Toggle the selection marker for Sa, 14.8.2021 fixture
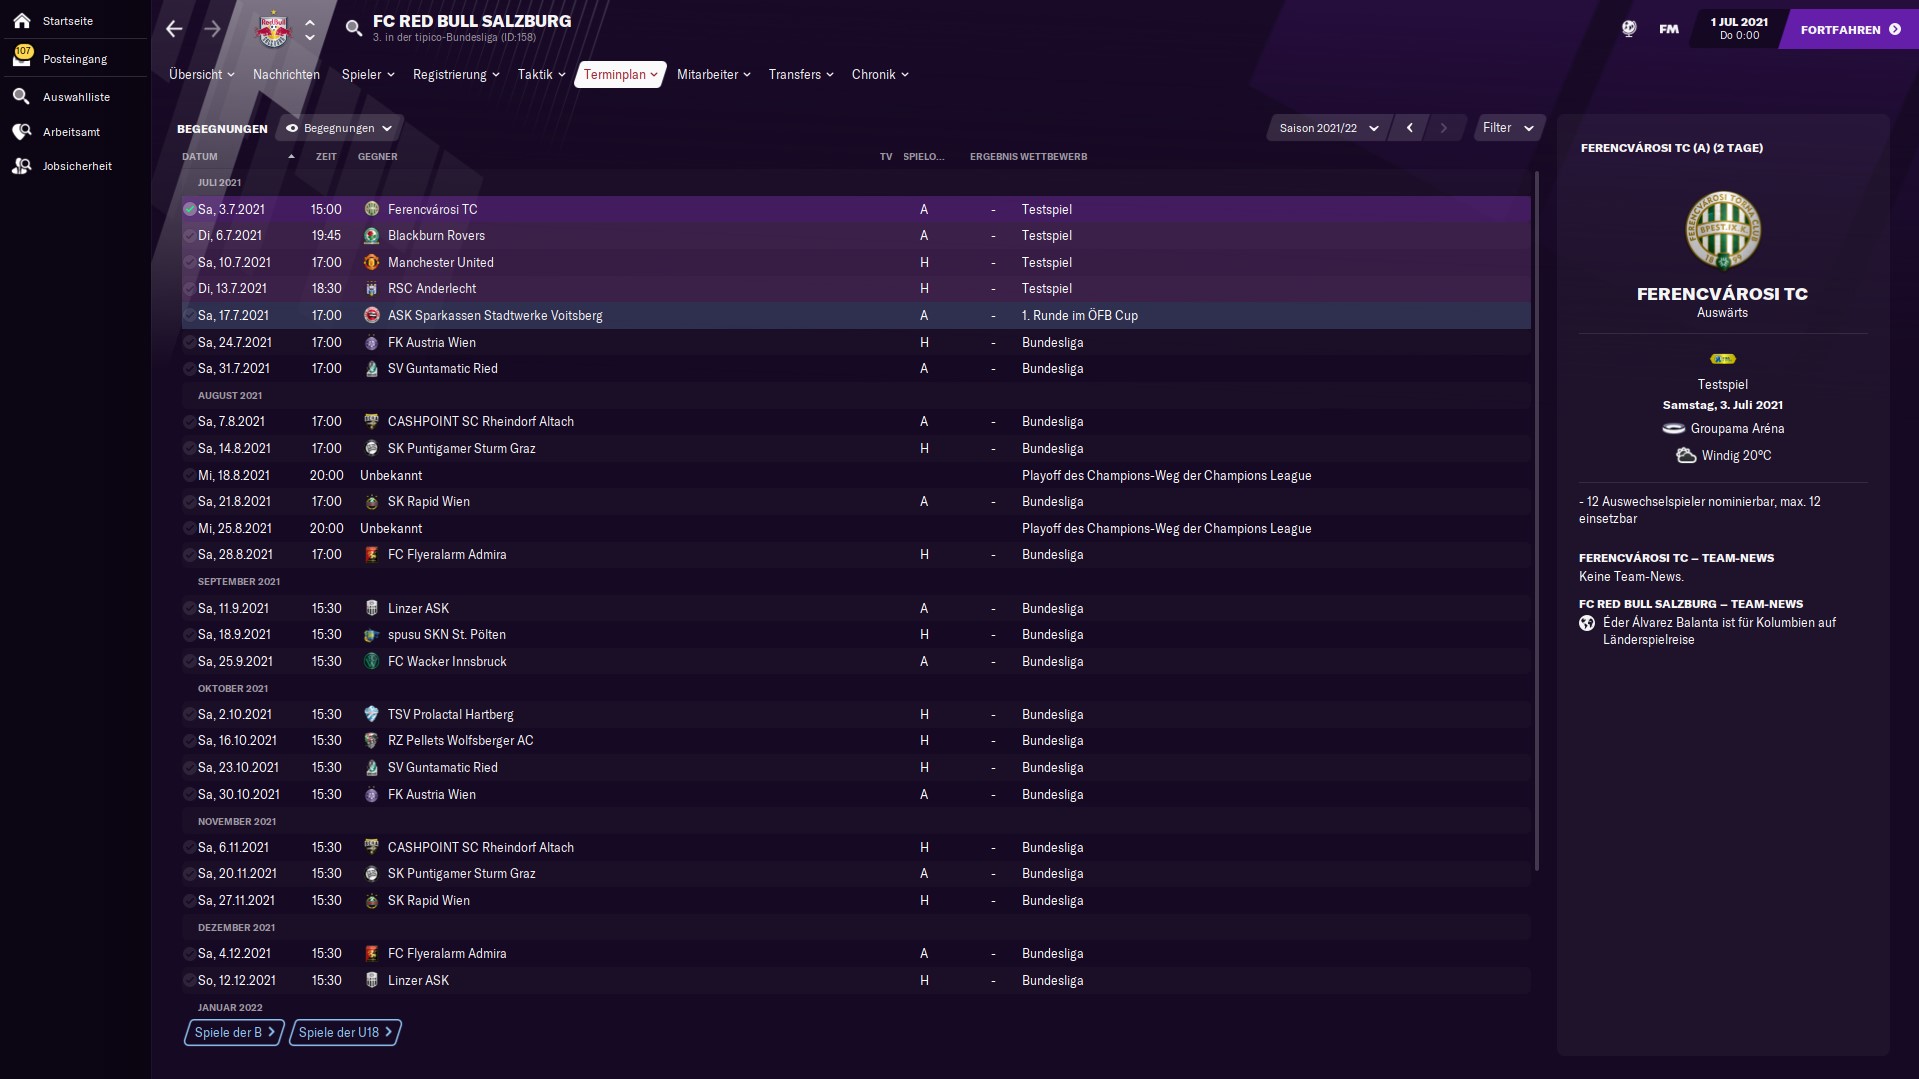 point(189,448)
